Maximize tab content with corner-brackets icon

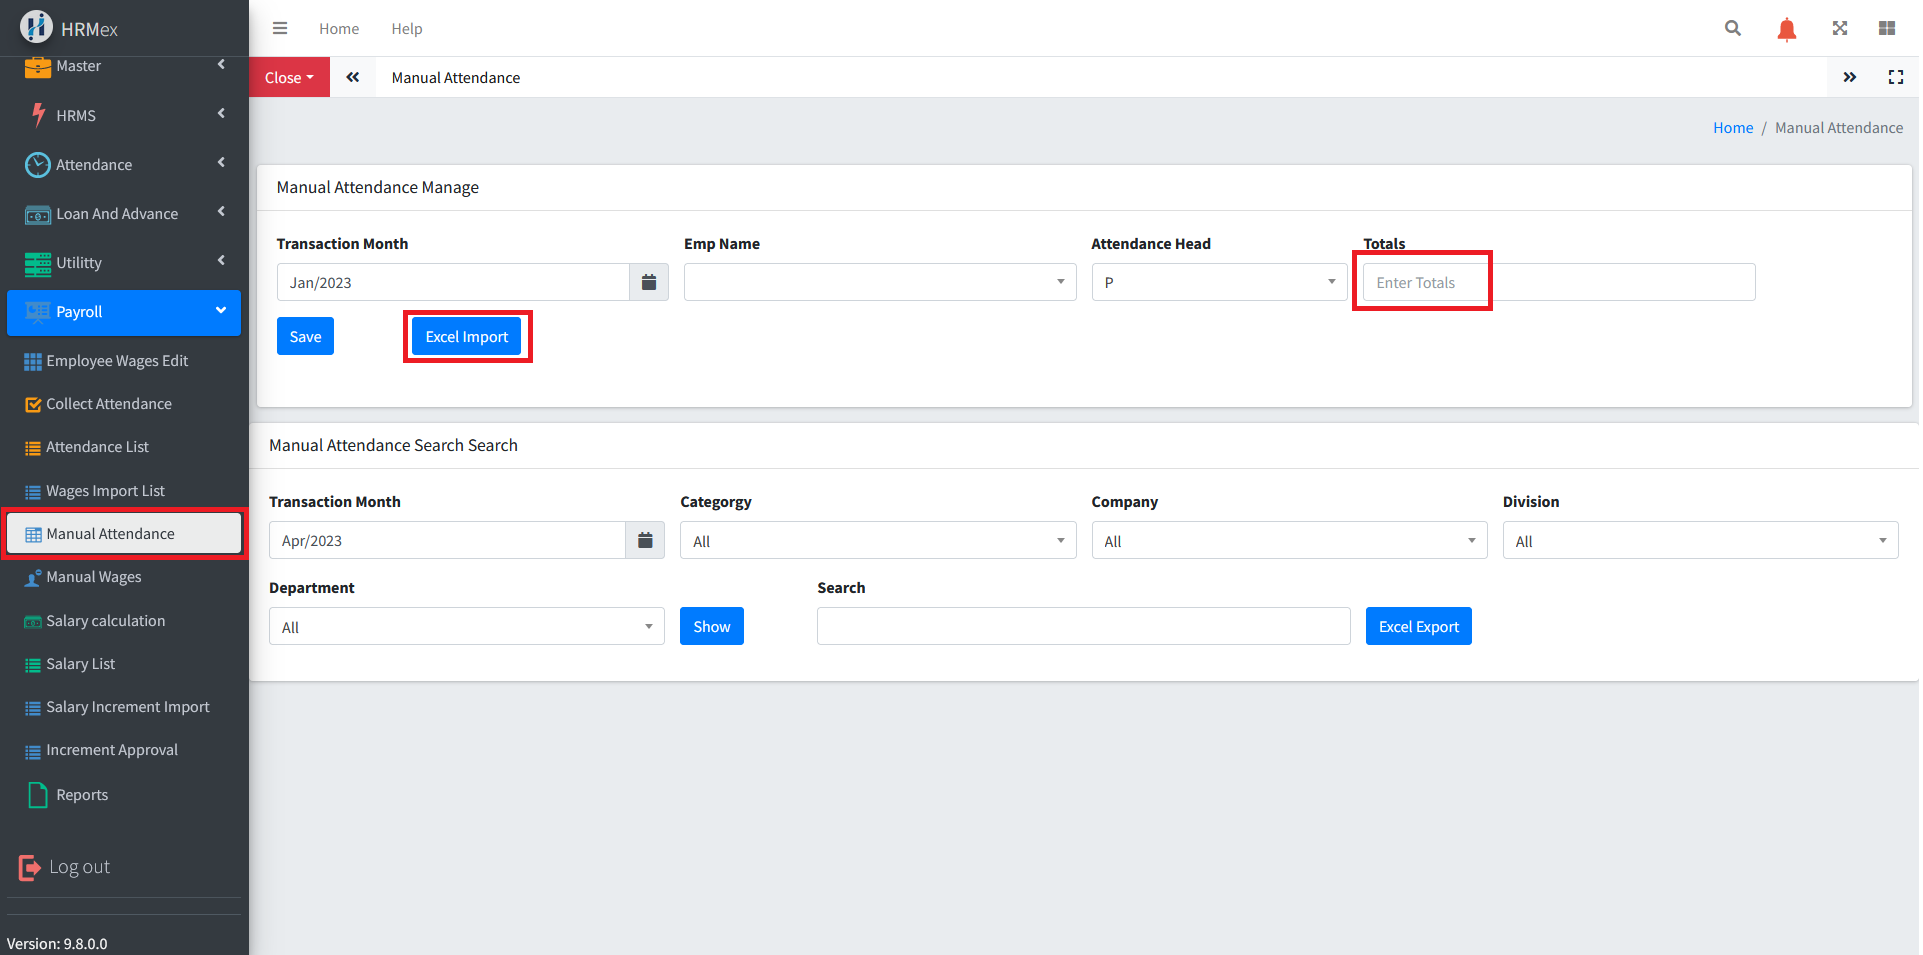tap(1895, 77)
